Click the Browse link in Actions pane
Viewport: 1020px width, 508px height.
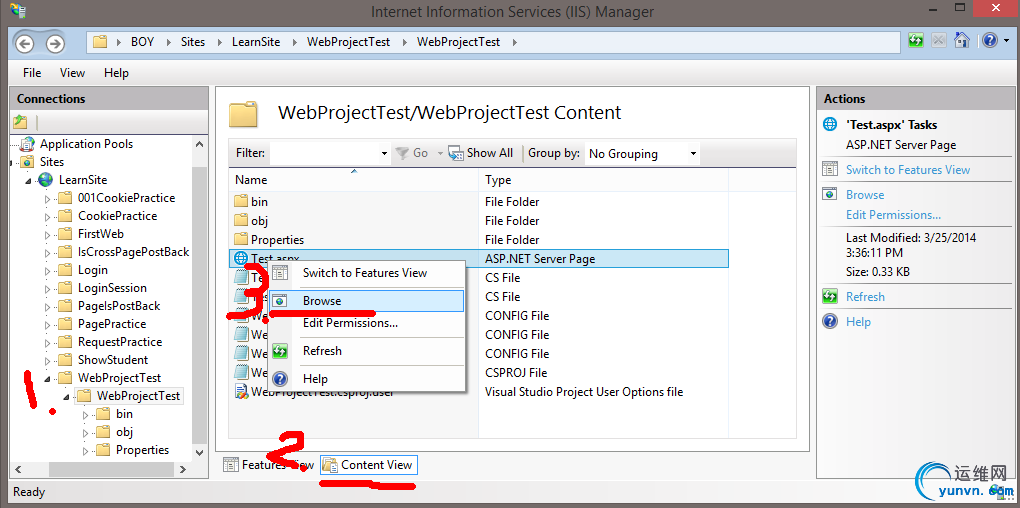(865, 194)
